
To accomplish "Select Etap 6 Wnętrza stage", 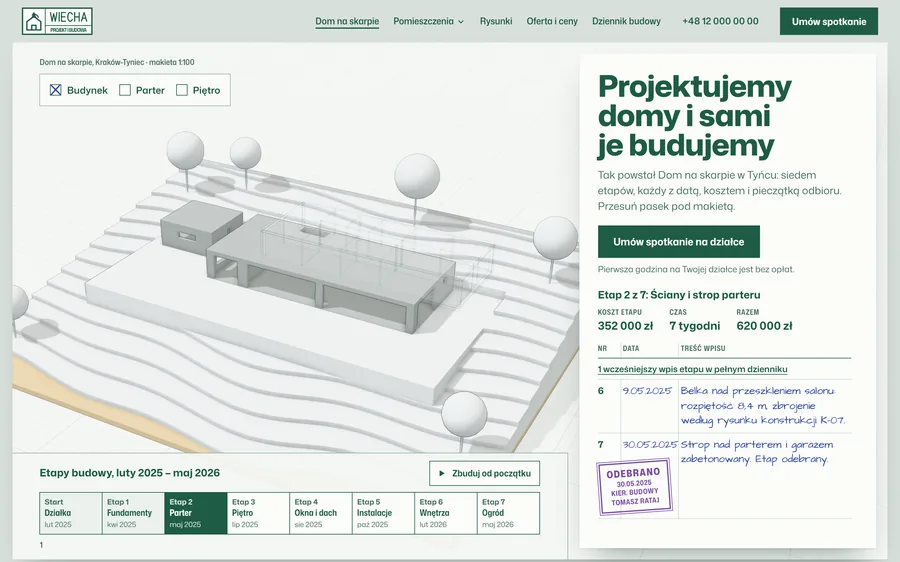I will (446, 513).
